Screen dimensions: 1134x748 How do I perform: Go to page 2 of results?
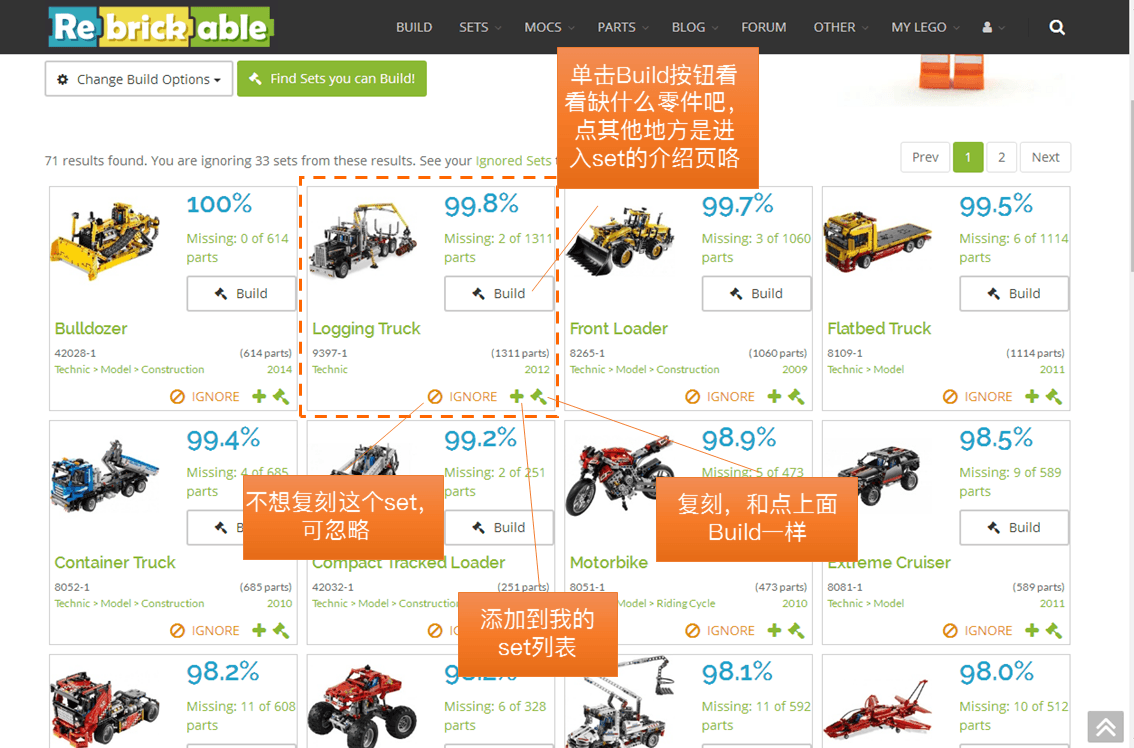click(x=1001, y=157)
